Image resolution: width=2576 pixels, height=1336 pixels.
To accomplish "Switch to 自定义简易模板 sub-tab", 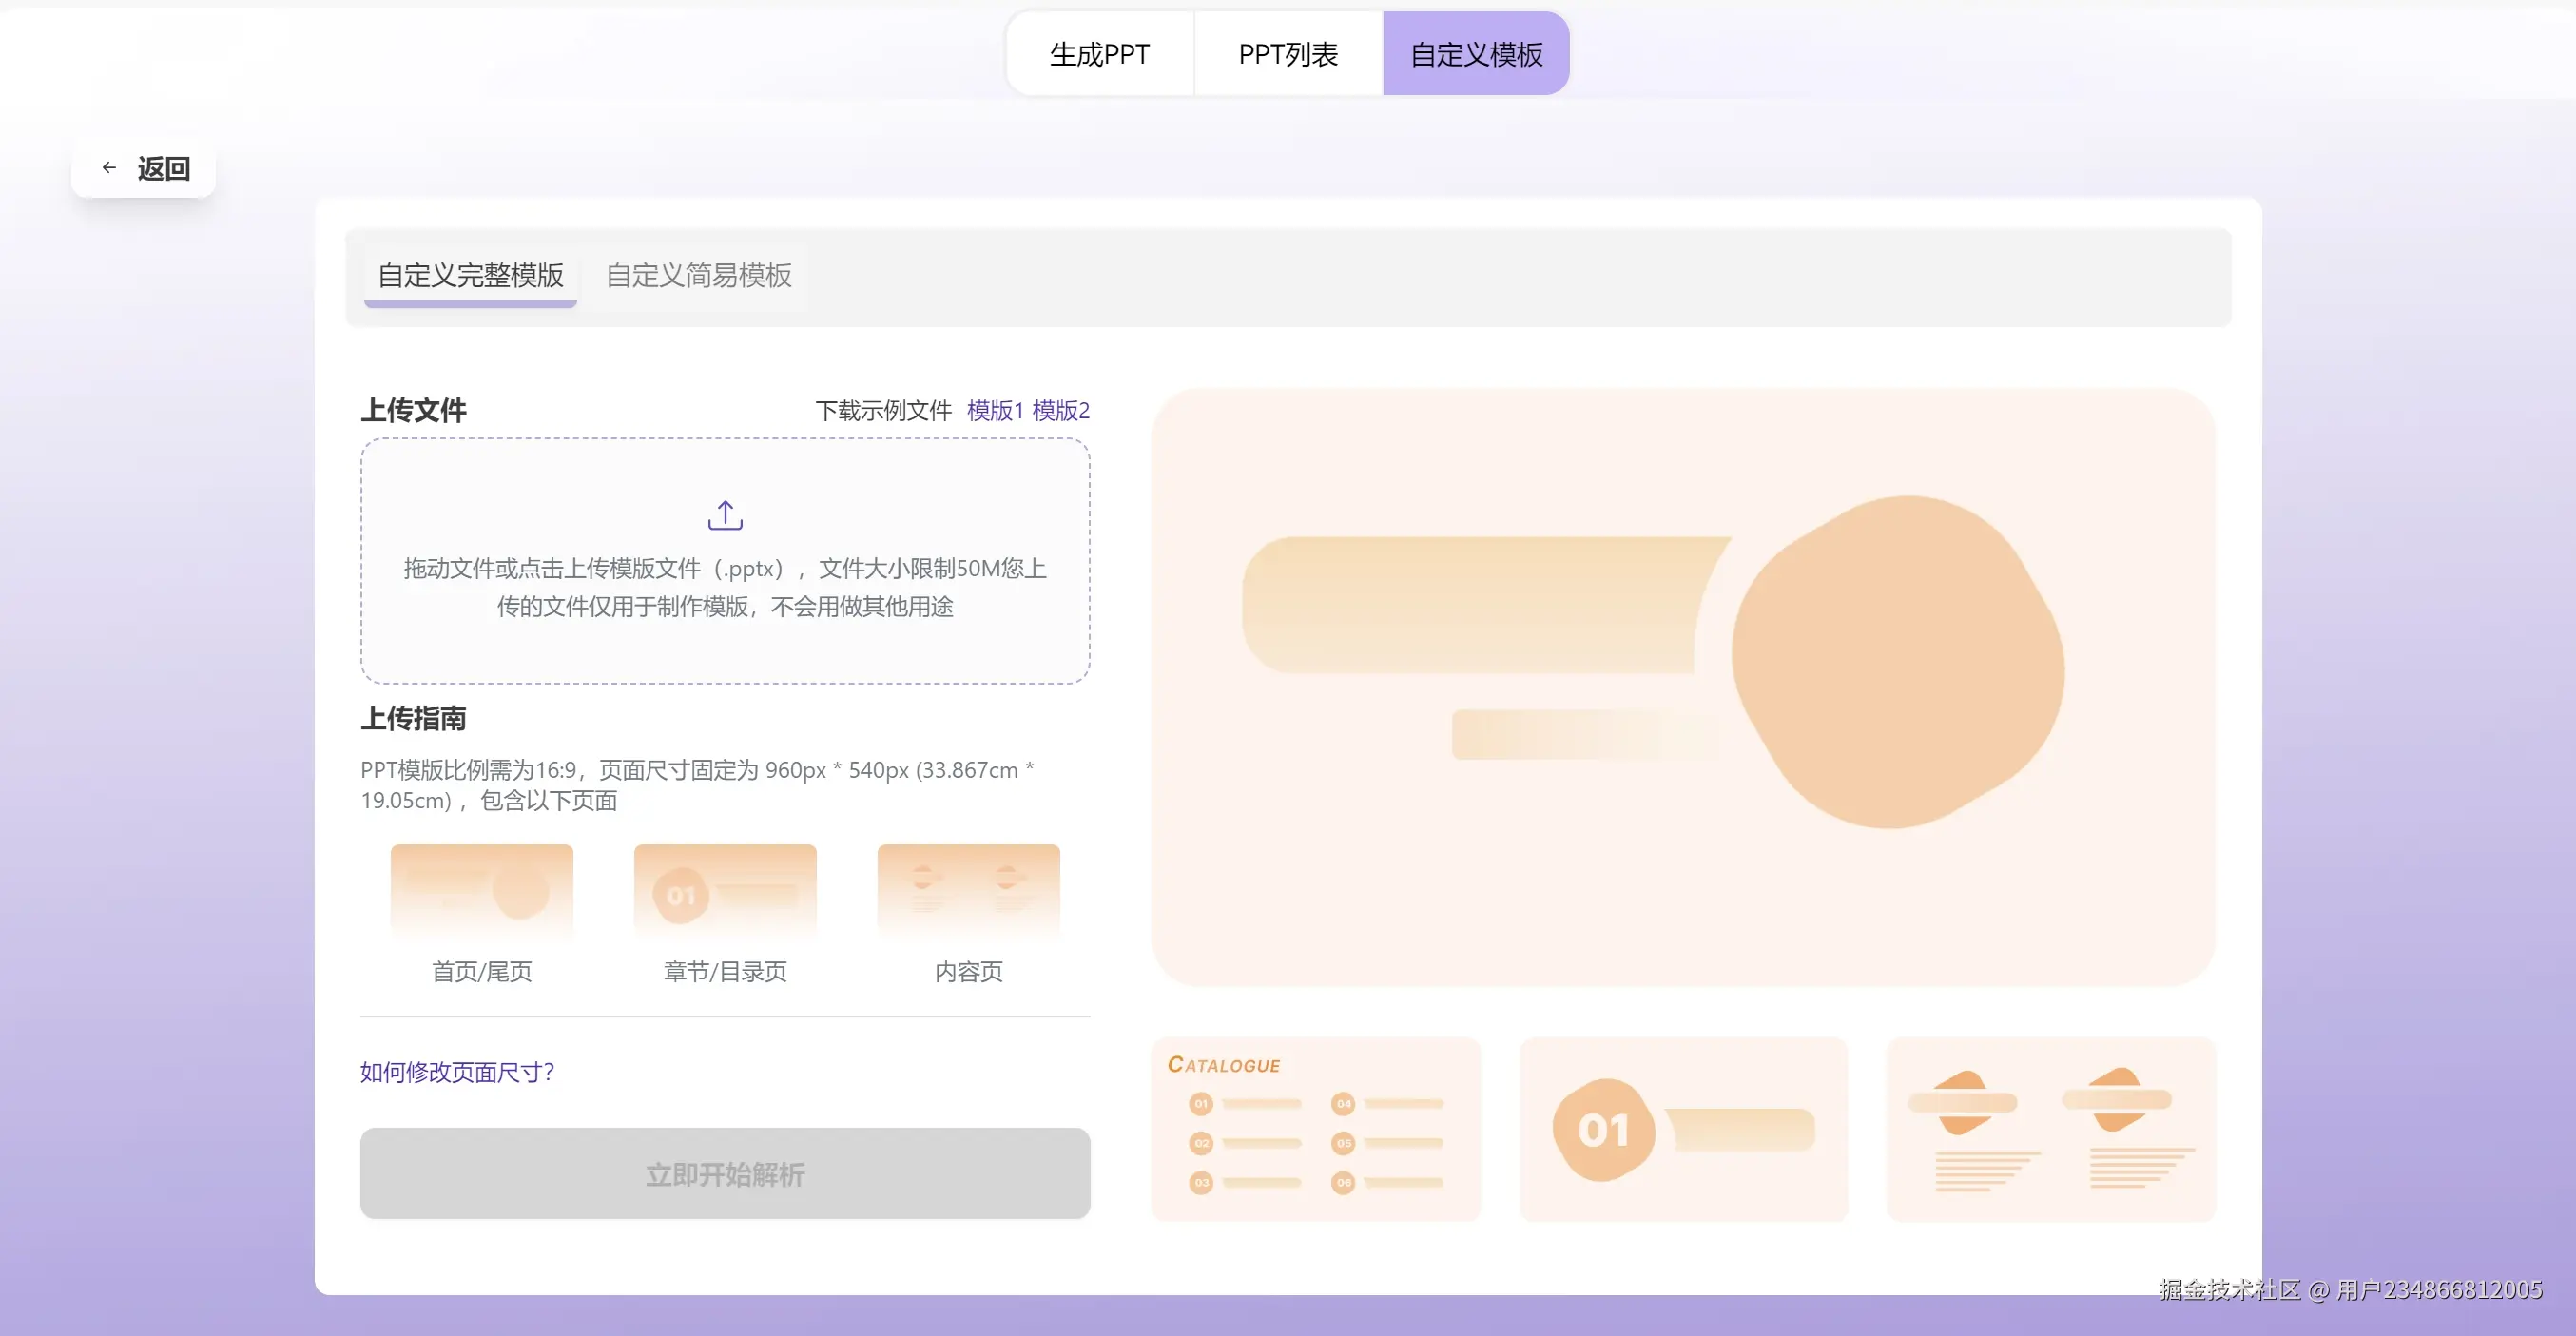I will (x=698, y=275).
